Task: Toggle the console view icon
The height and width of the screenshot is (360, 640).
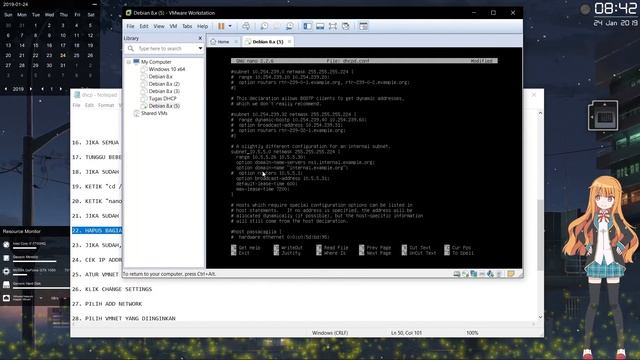Action: pos(363,26)
